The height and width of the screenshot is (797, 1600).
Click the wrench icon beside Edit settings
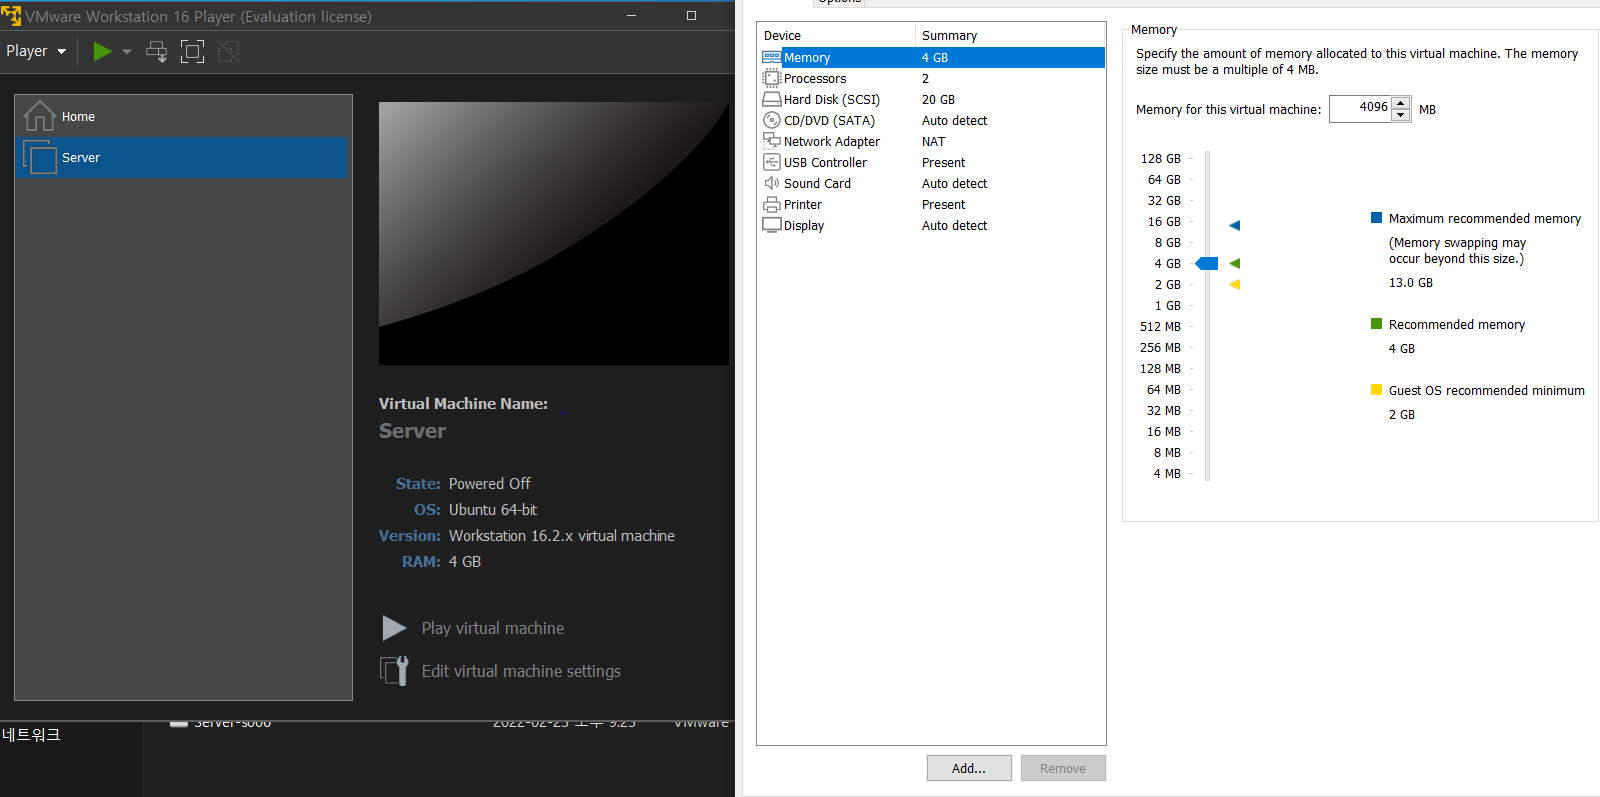[394, 670]
